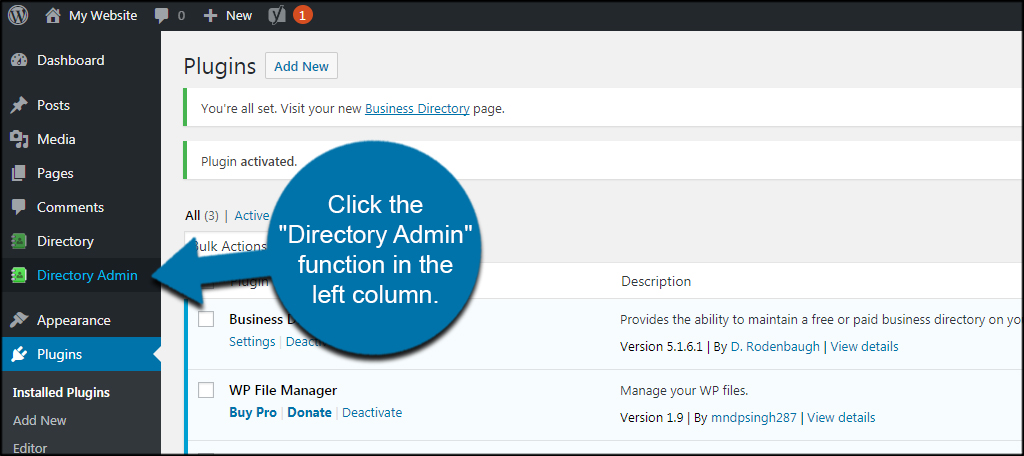Click the mndpsingh287 author link
The width and height of the screenshot is (1024, 456).
[754, 417]
